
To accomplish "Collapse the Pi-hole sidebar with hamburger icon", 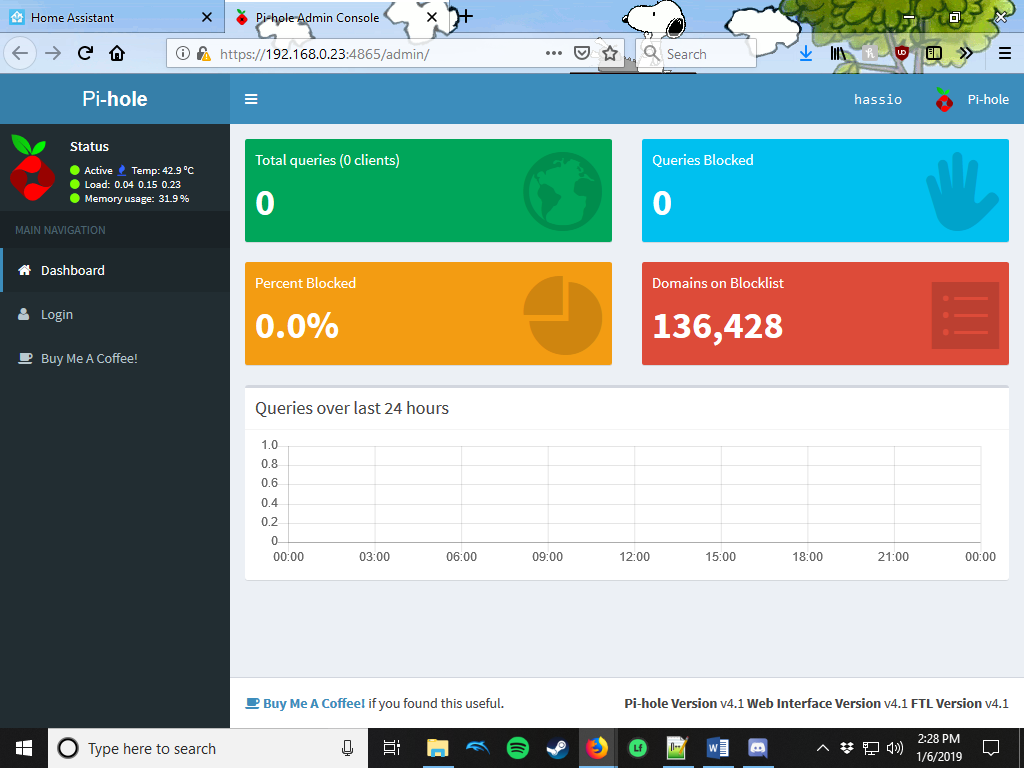I will pyautogui.click(x=251, y=99).
